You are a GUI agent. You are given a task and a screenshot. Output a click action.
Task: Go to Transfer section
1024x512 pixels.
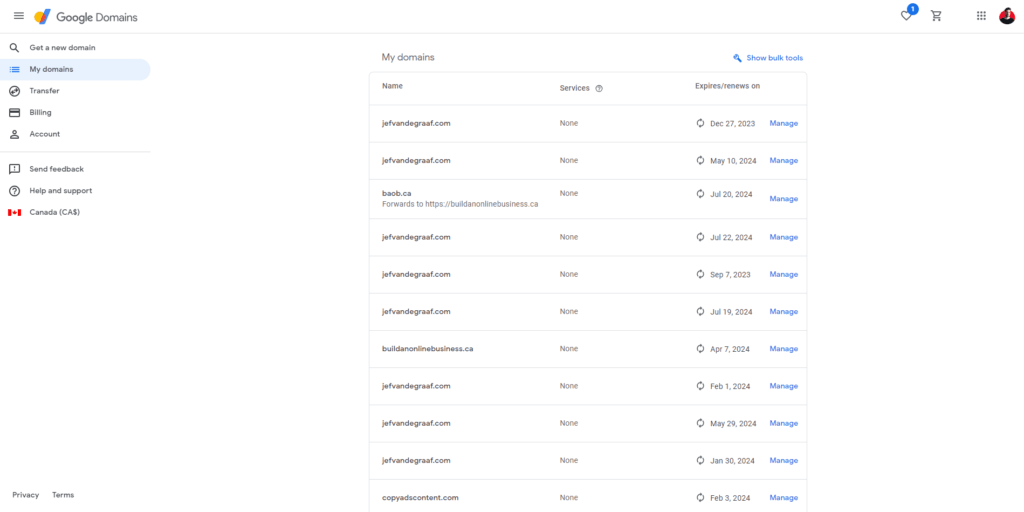coord(75,91)
